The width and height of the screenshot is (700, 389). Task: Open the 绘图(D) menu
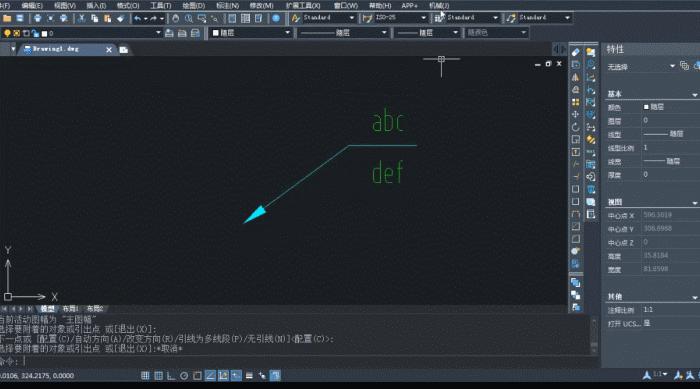point(194,6)
